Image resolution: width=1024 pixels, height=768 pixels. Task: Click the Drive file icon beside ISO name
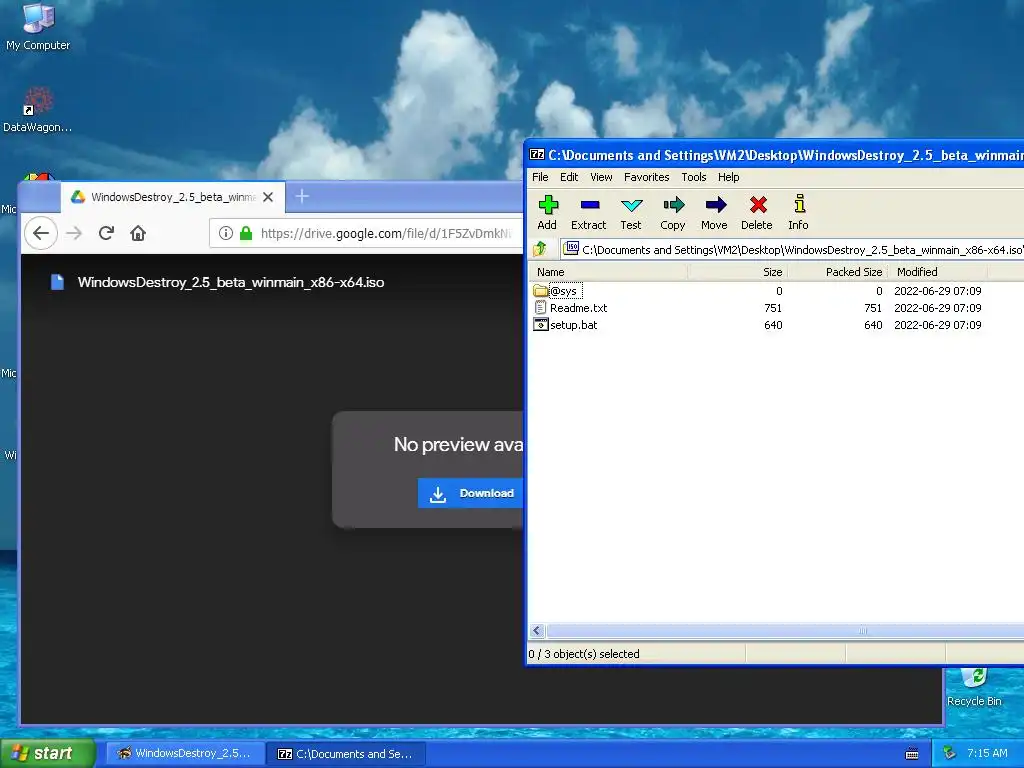[57, 281]
